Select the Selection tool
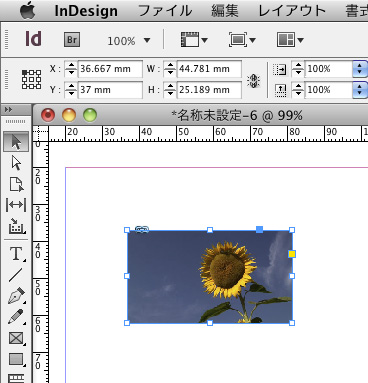368x383 pixels. 16,142
